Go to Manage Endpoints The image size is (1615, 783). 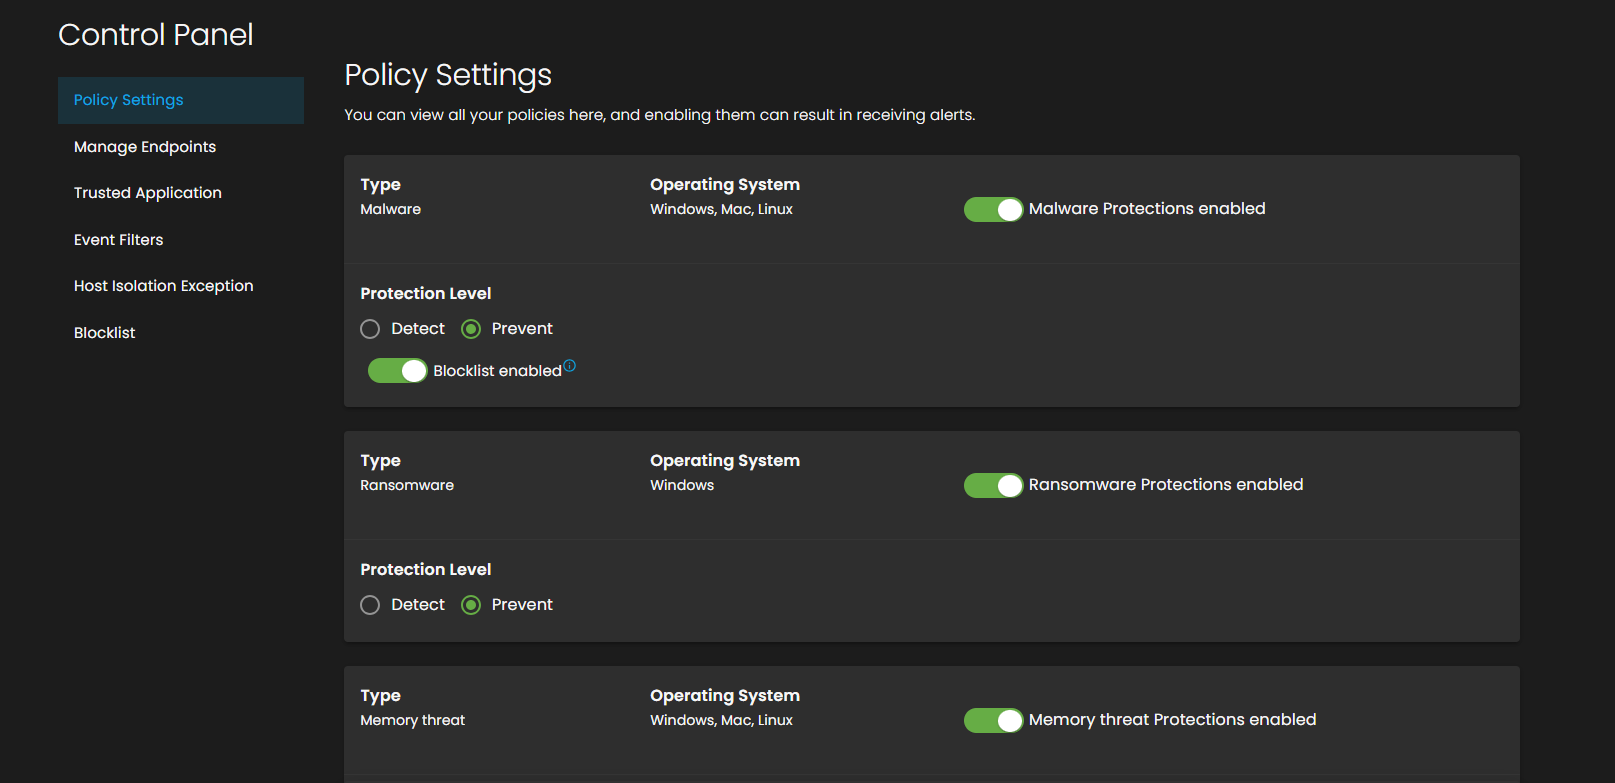tap(145, 147)
